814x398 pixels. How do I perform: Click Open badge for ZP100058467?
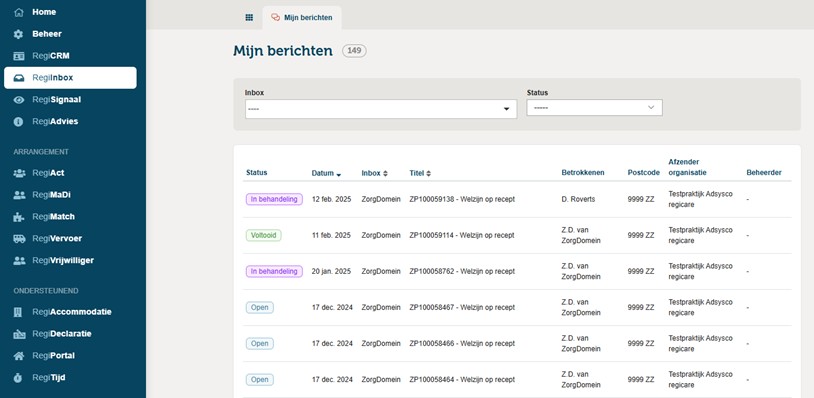coord(260,308)
